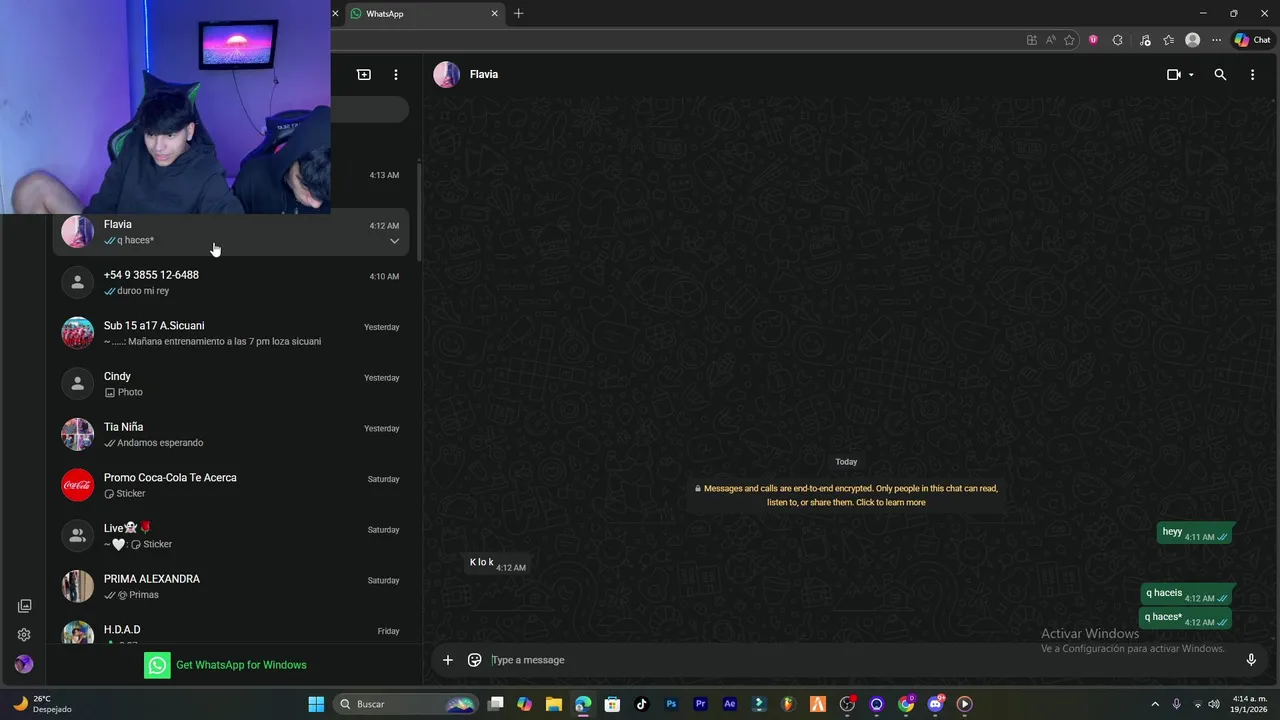This screenshot has height=720, width=1280.
Task: Click the Type a message field
Action: (x=860, y=660)
